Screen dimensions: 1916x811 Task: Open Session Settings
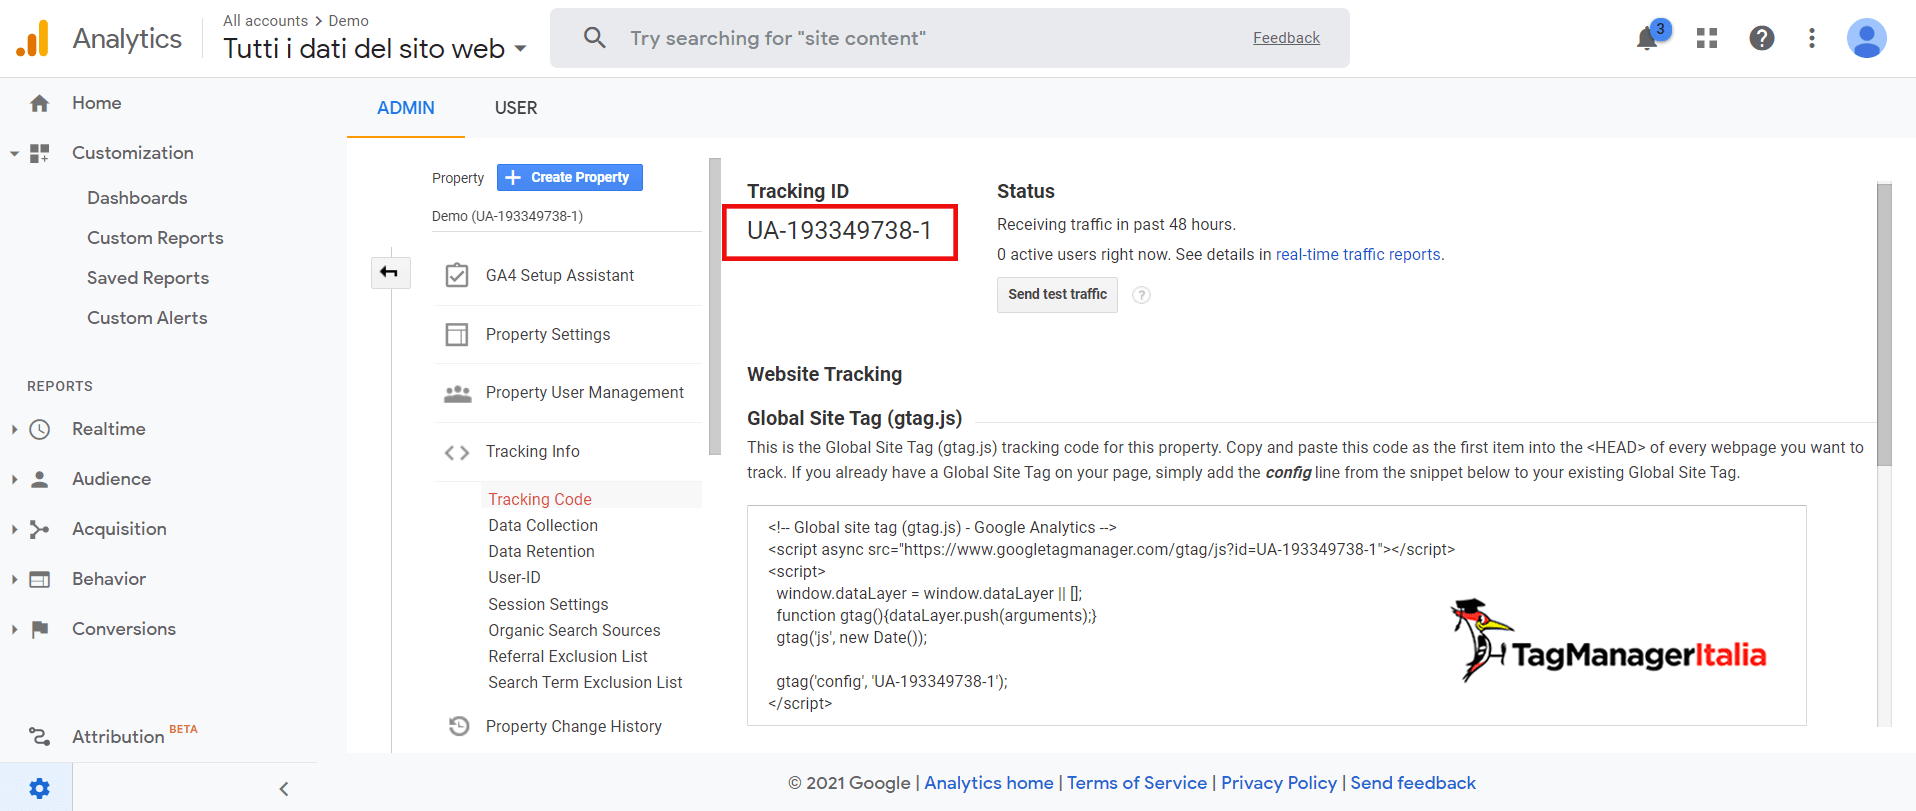pyautogui.click(x=548, y=604)
